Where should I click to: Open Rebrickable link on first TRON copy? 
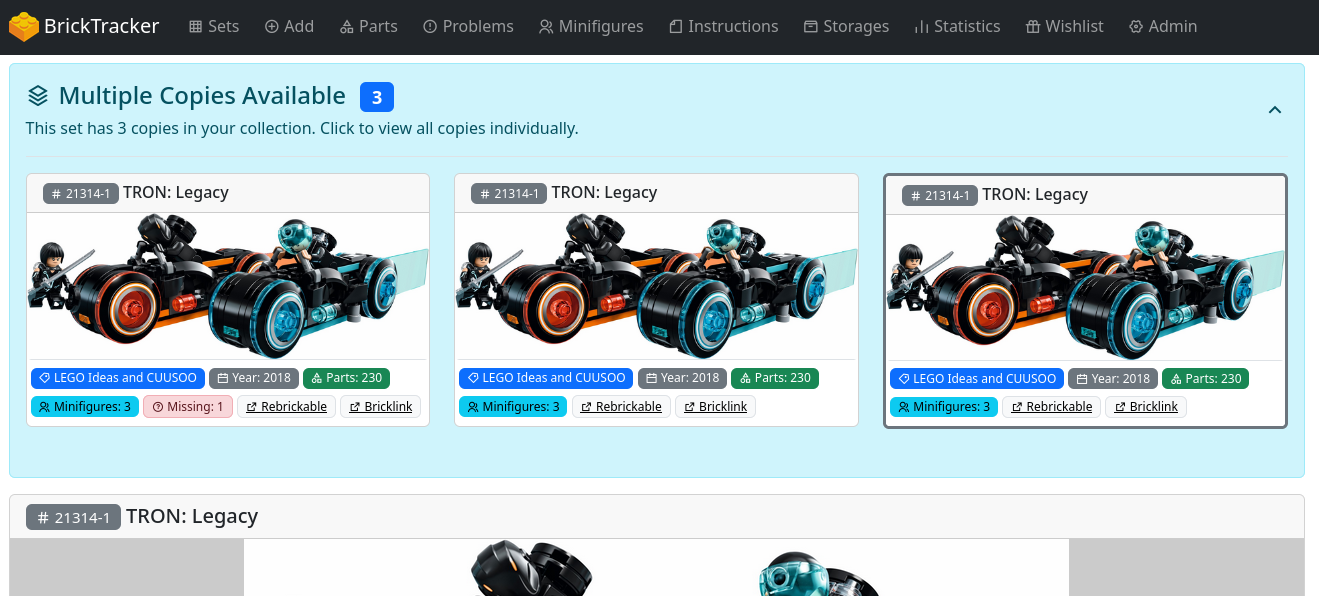pos(285,407)
